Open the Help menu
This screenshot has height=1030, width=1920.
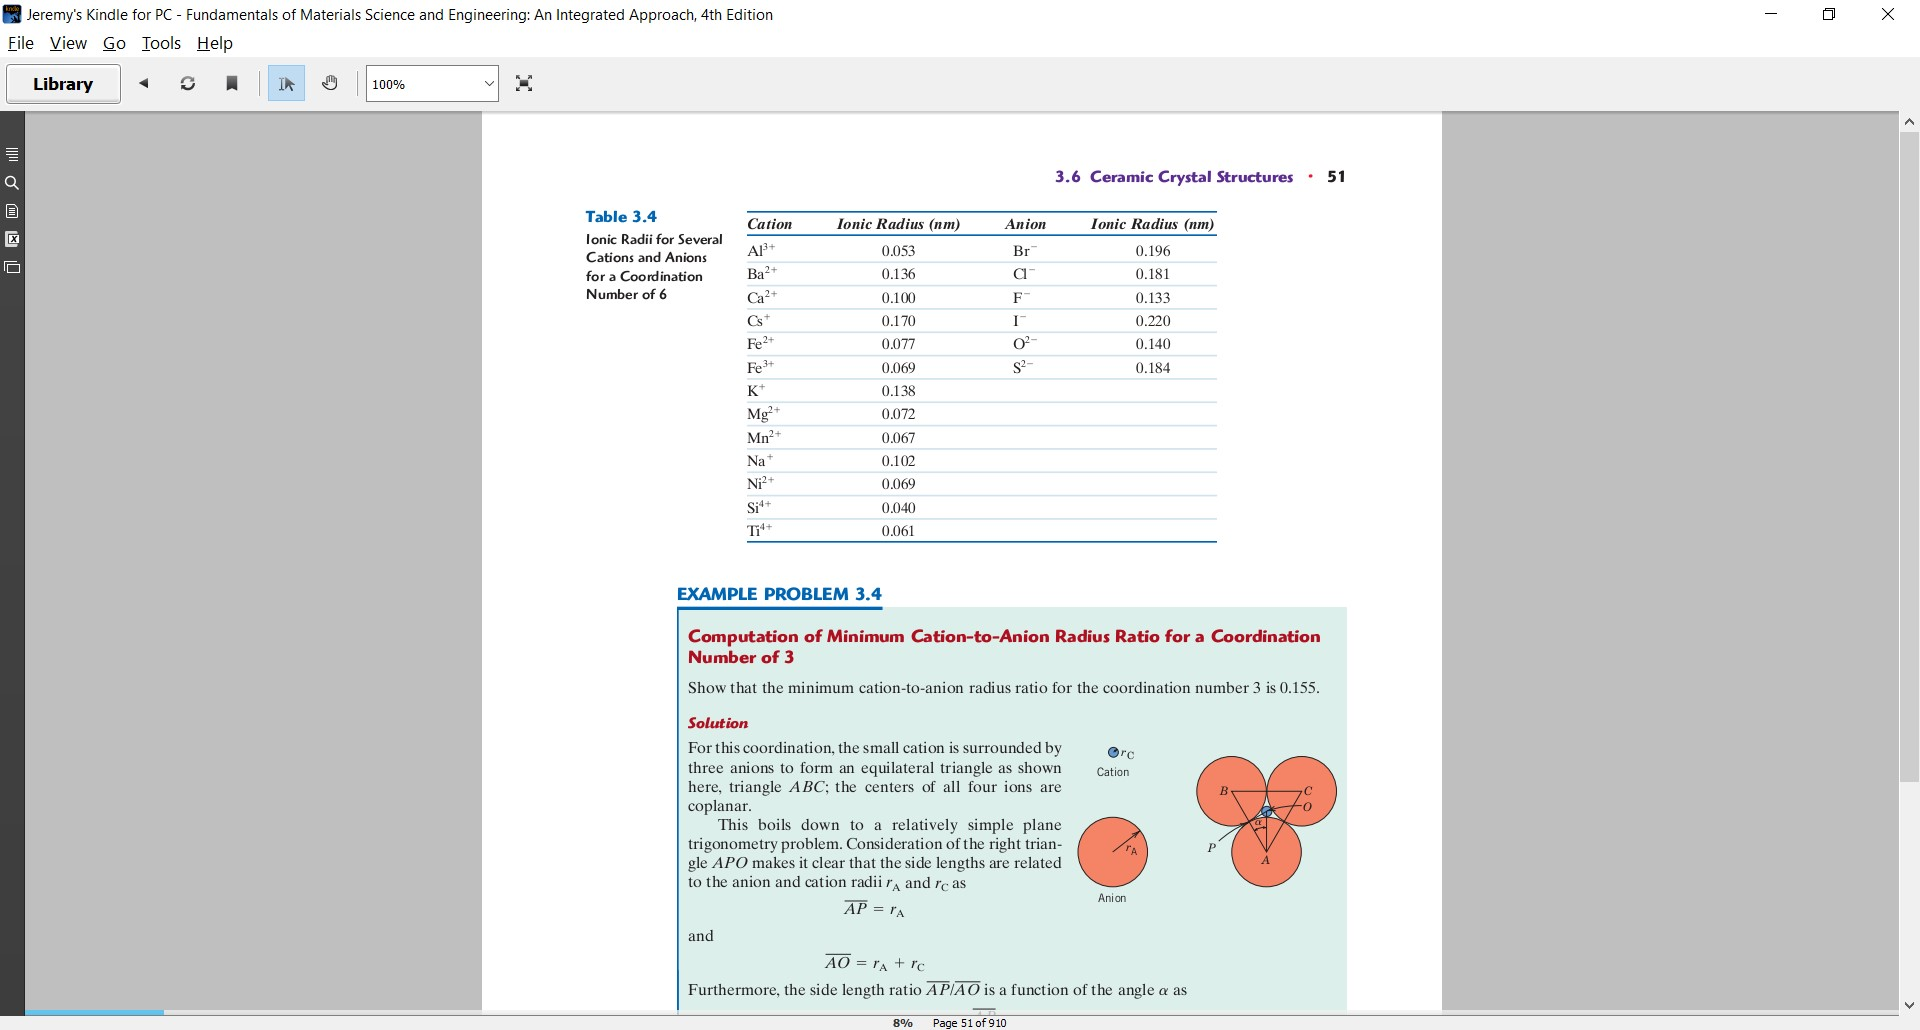(x=214, y=43)
